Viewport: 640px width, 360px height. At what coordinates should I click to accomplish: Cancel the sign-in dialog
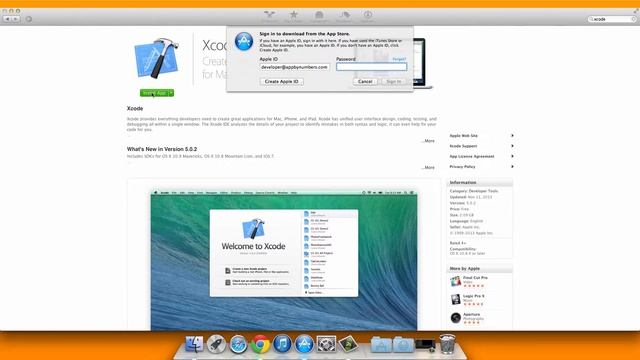pos(365,82)
